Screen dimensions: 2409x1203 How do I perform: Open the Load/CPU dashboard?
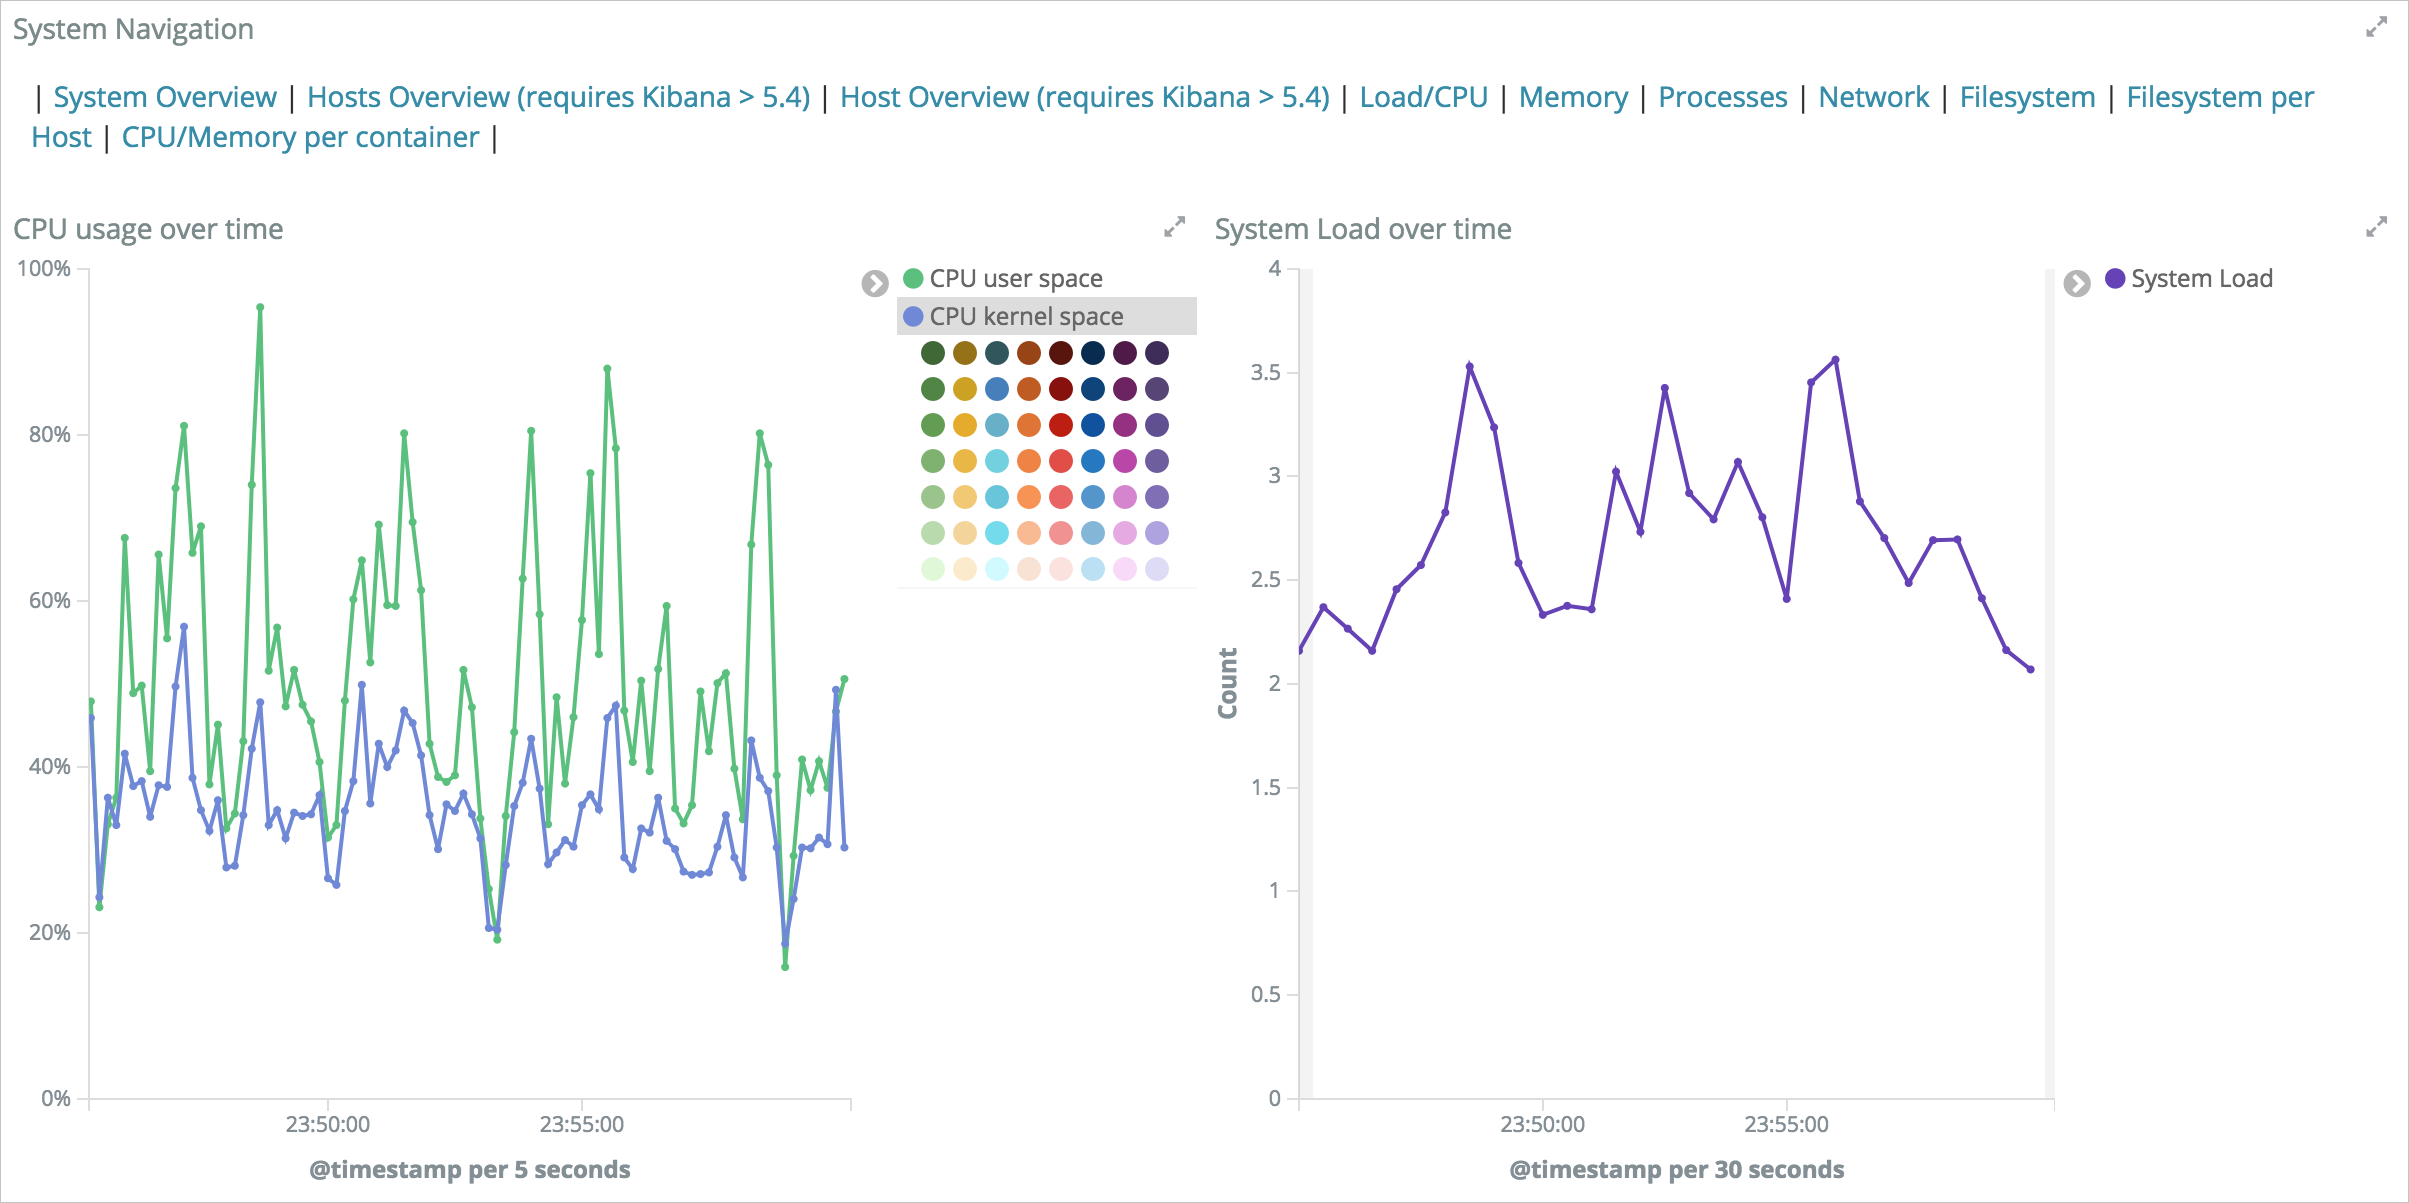(1423, 97)
